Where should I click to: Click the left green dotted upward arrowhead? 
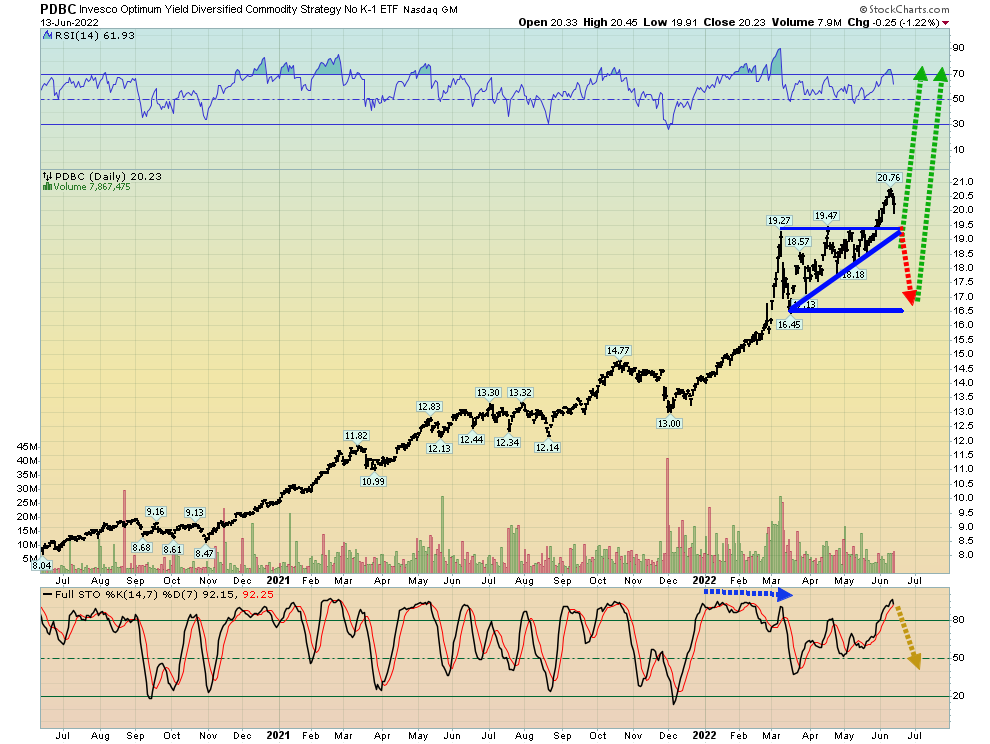(920, 72)
